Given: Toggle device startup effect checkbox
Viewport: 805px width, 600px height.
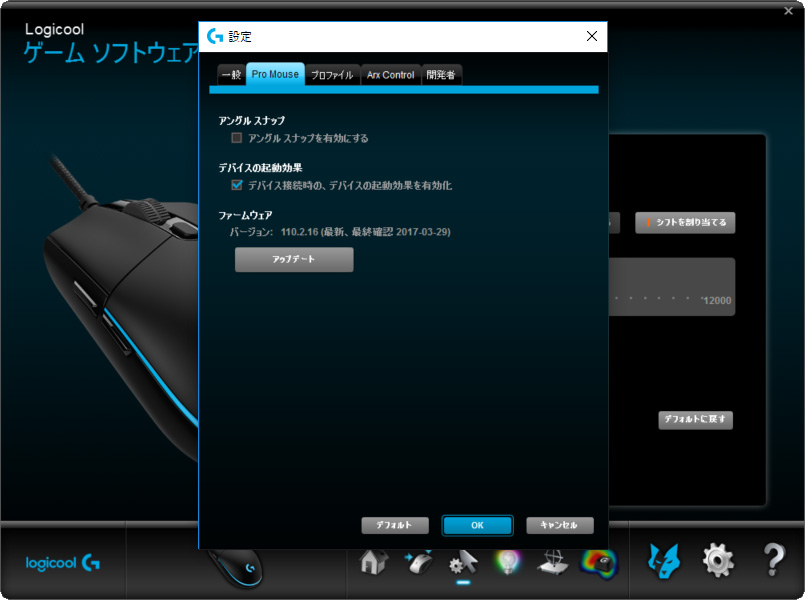Looking at the screenshot, I should pos(237,185).
